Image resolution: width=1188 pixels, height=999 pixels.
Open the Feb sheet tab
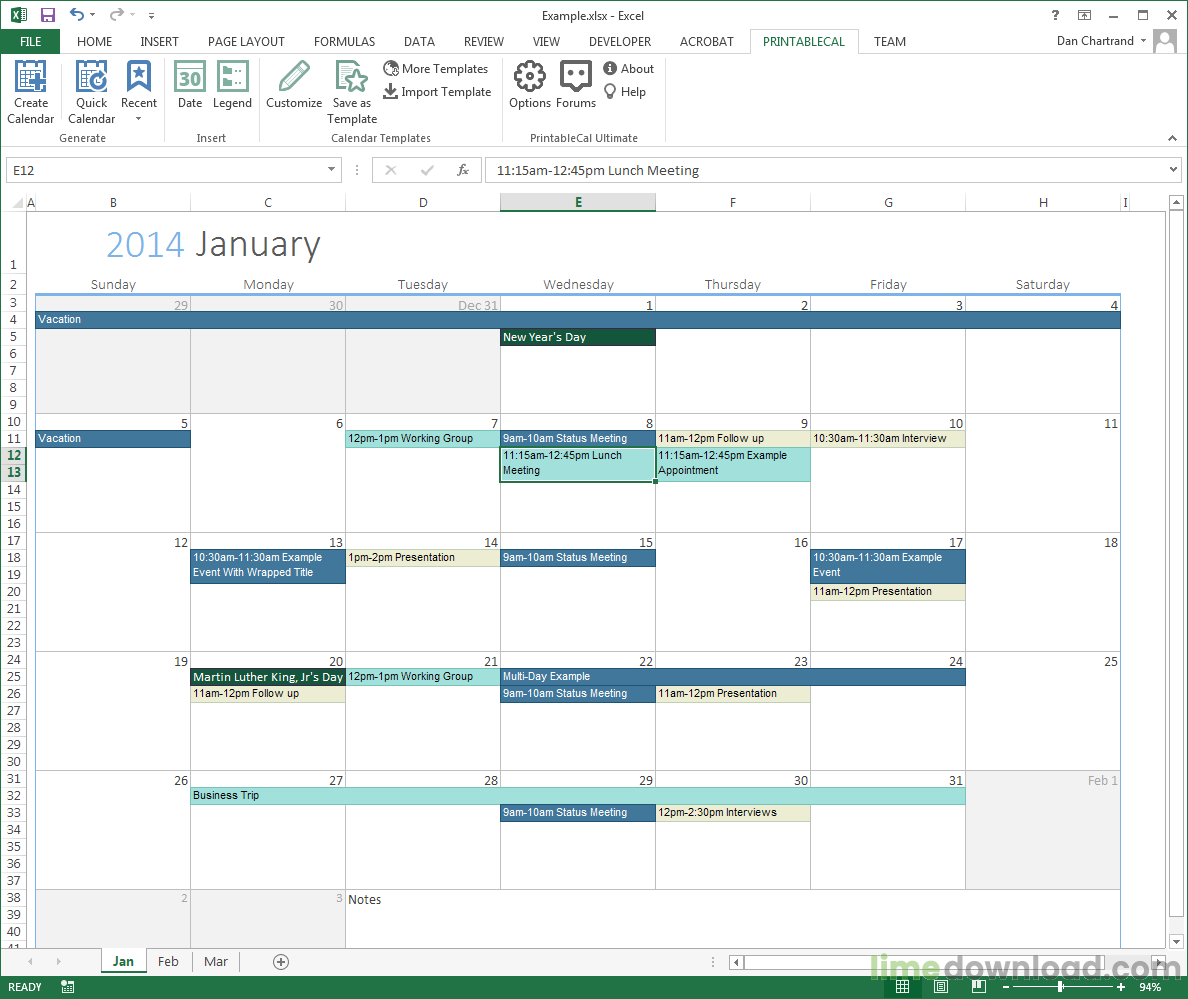[x=167, y=961]
